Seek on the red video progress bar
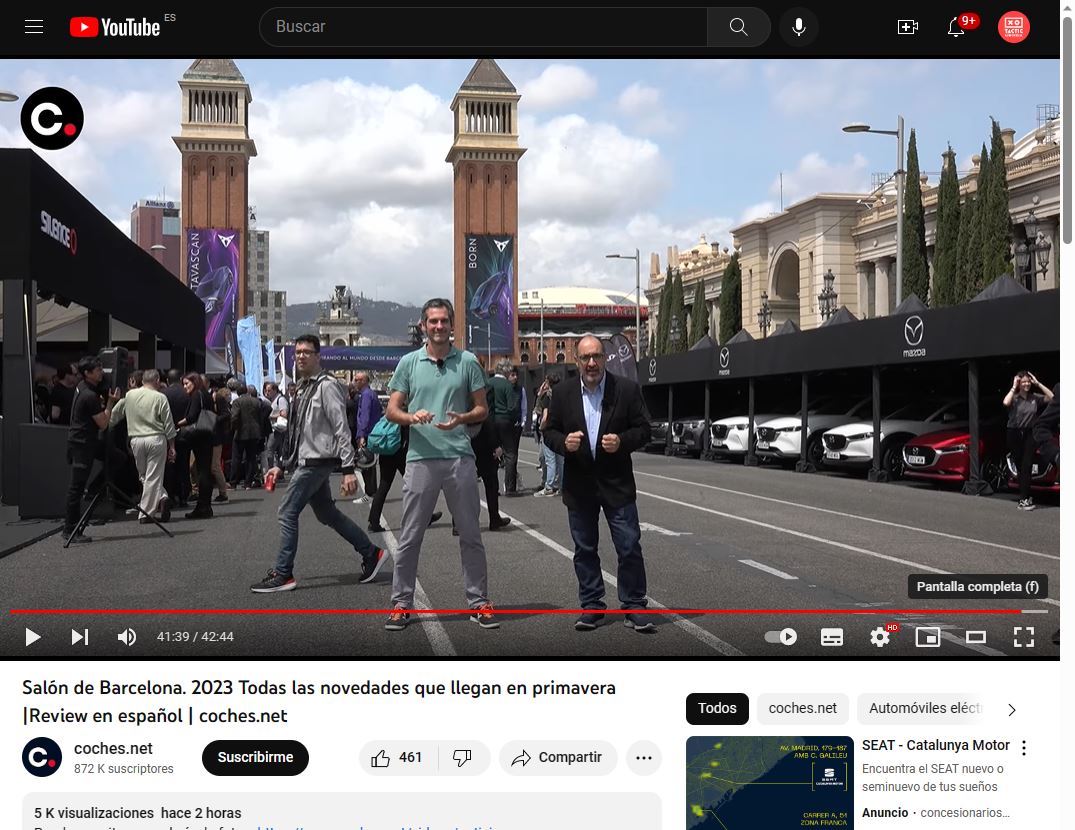This screenshot has width=1075, height=830. click(x=529, y=611)
